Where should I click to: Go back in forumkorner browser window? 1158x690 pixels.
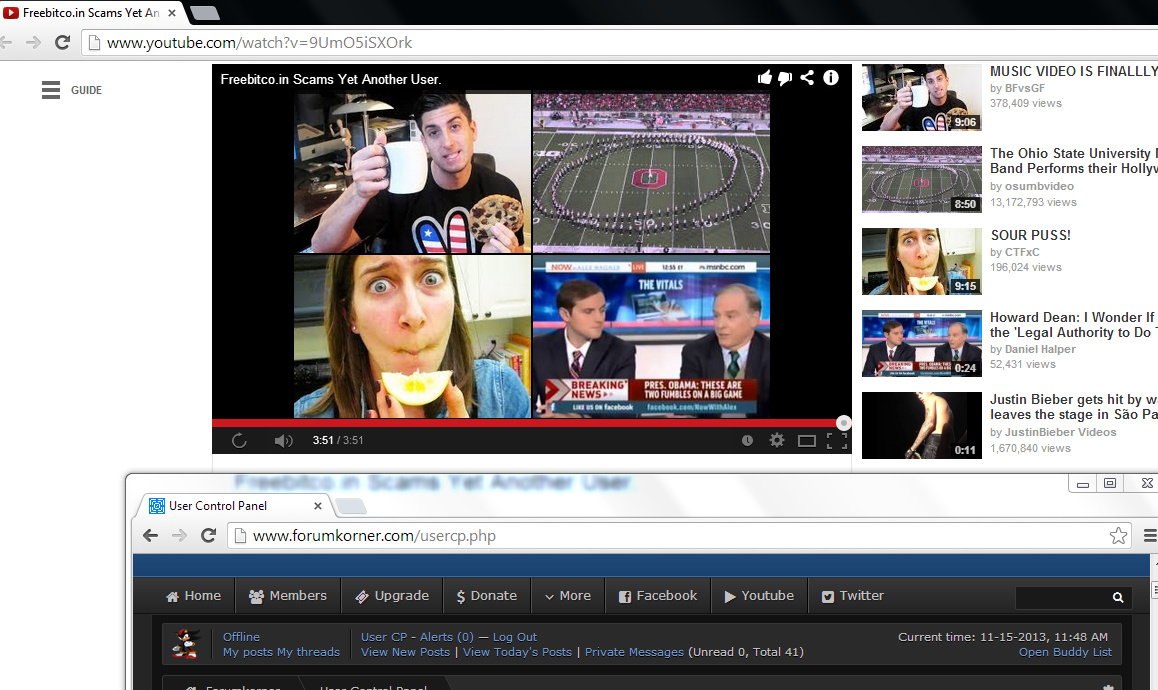(x=151, y=536)
